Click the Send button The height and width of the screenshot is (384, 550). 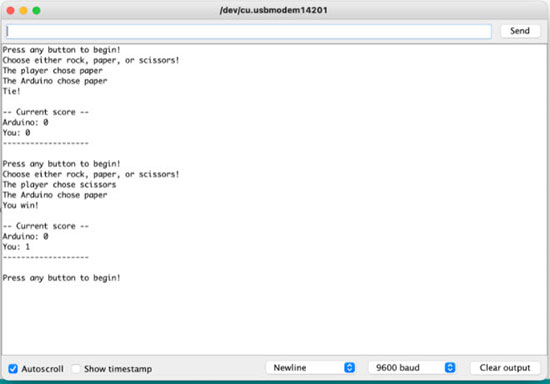[x=520, y=31]
